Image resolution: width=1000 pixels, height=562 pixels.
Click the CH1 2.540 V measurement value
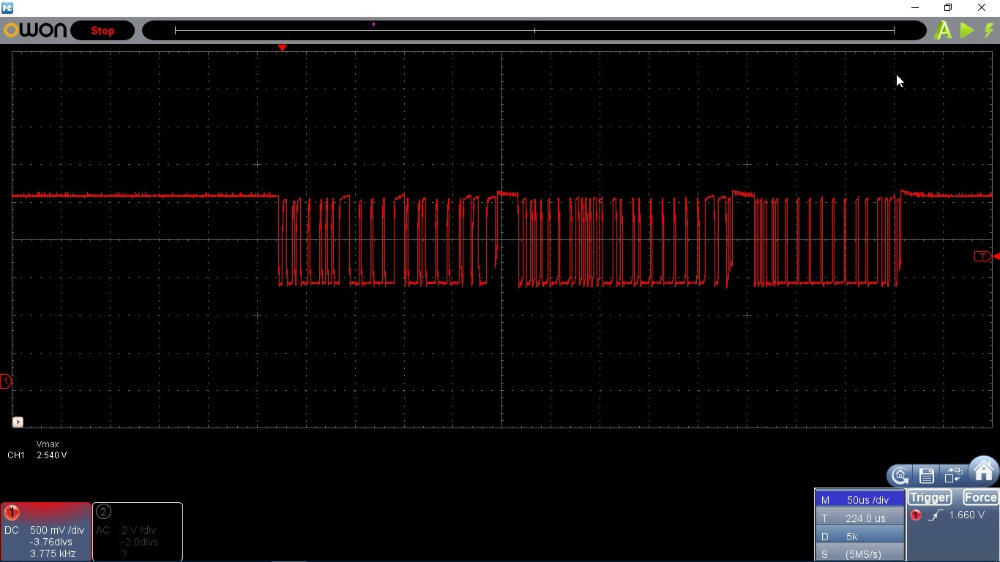point(52,455)
